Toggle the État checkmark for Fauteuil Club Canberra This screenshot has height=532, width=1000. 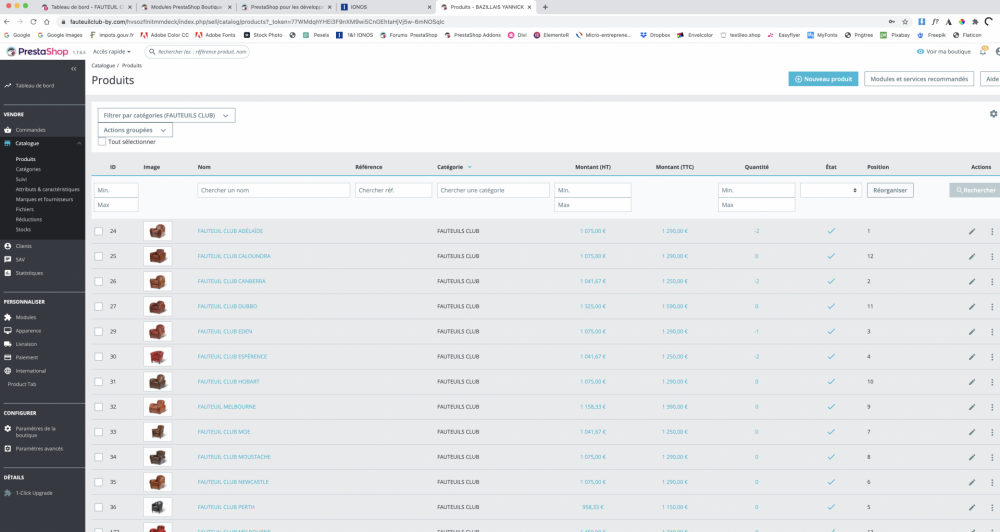pyautogui.click(x=830, y=281)
